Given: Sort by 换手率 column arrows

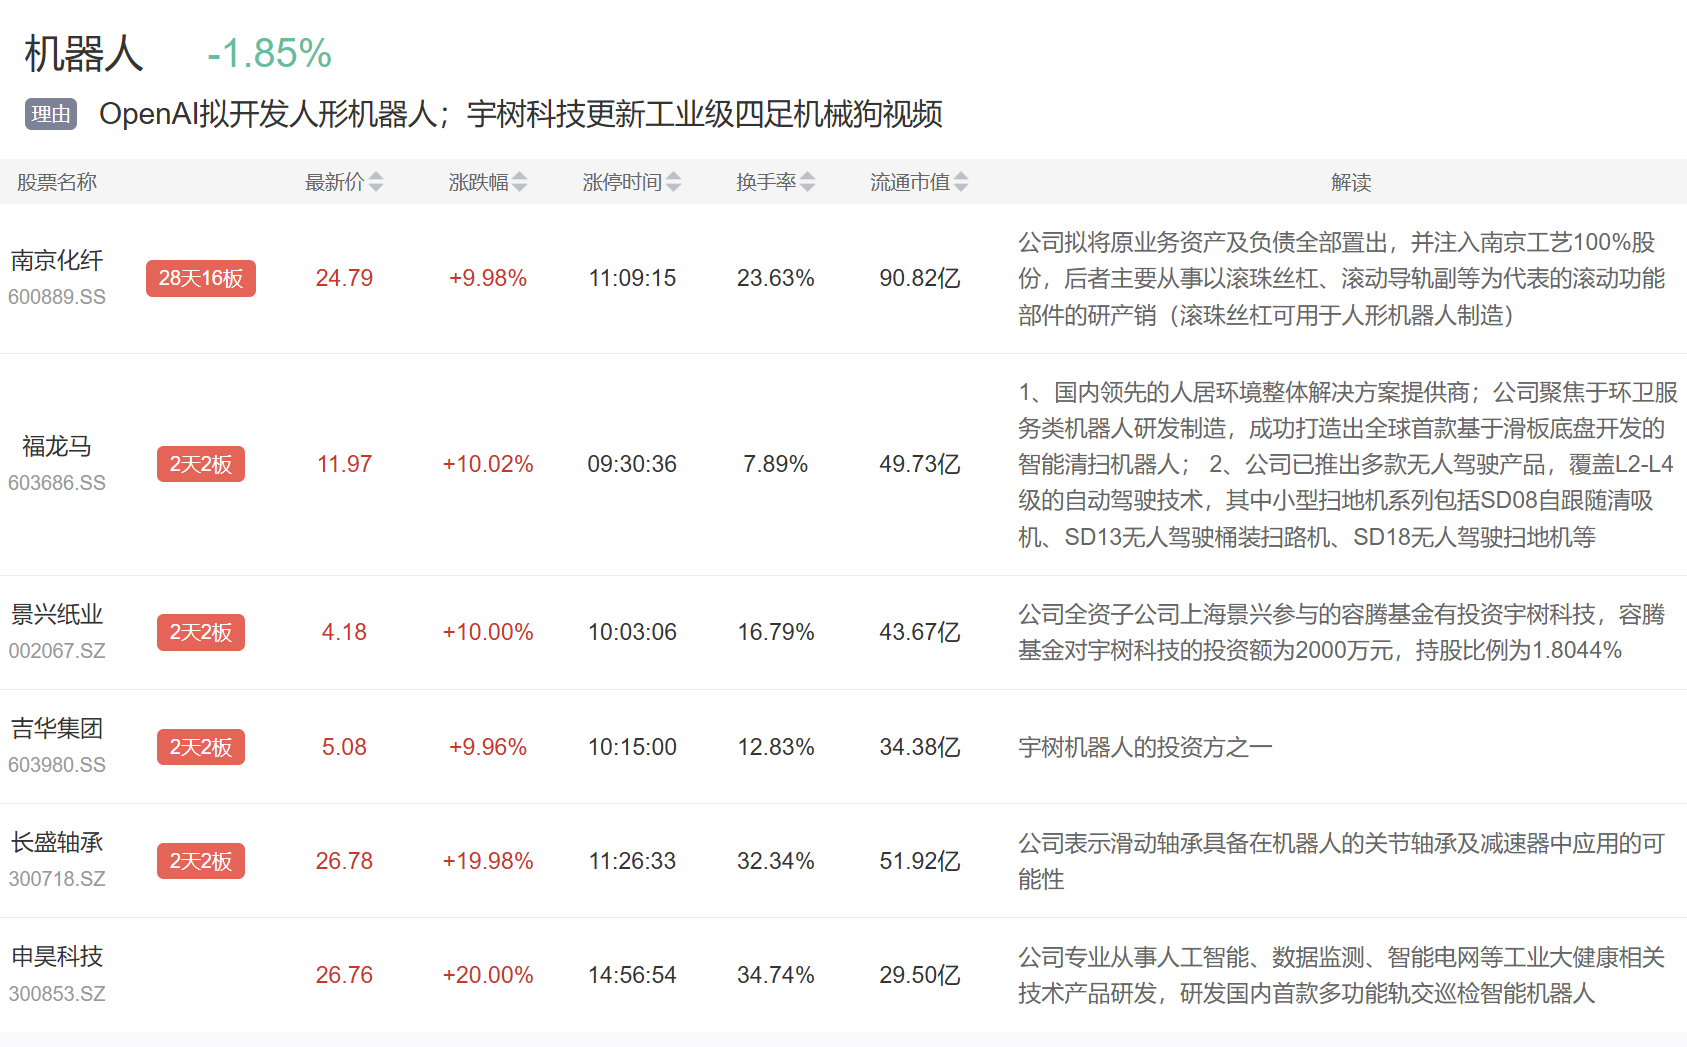Looking at the screenshot, I should pos(807,182).
